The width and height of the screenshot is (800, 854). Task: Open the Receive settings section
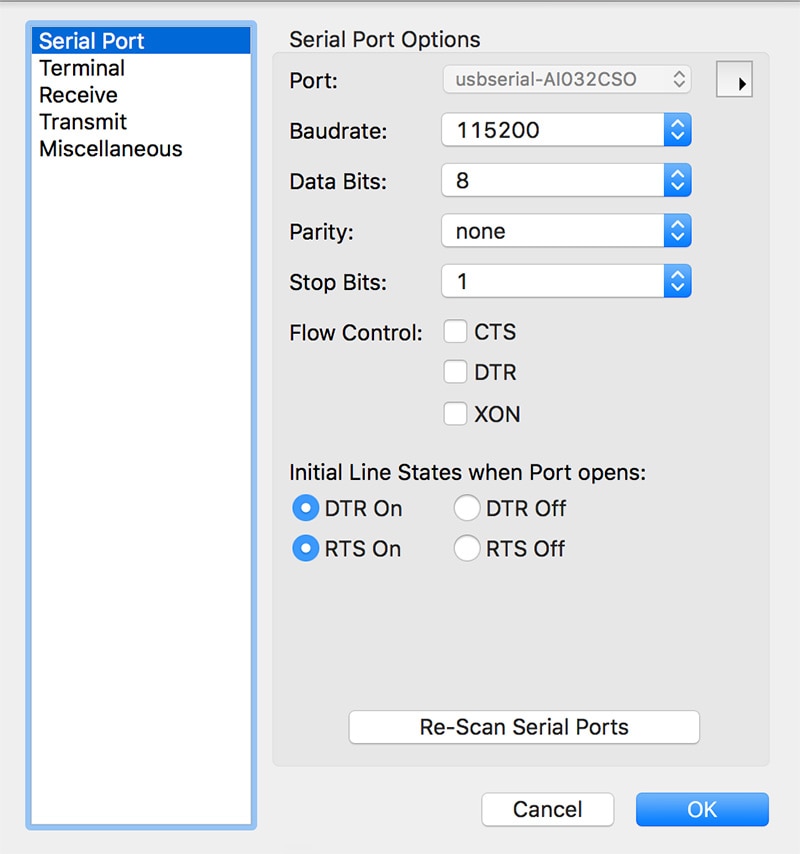tap(78, 95)
